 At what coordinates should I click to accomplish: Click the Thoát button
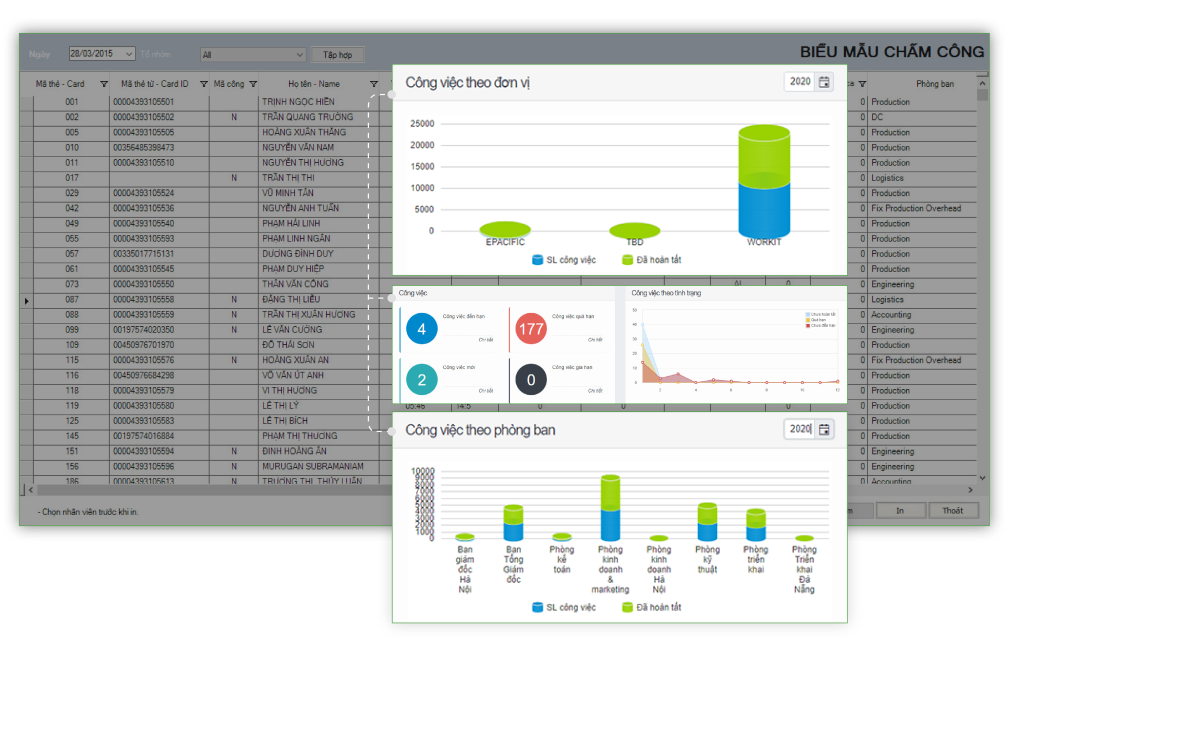pos(953,510)
